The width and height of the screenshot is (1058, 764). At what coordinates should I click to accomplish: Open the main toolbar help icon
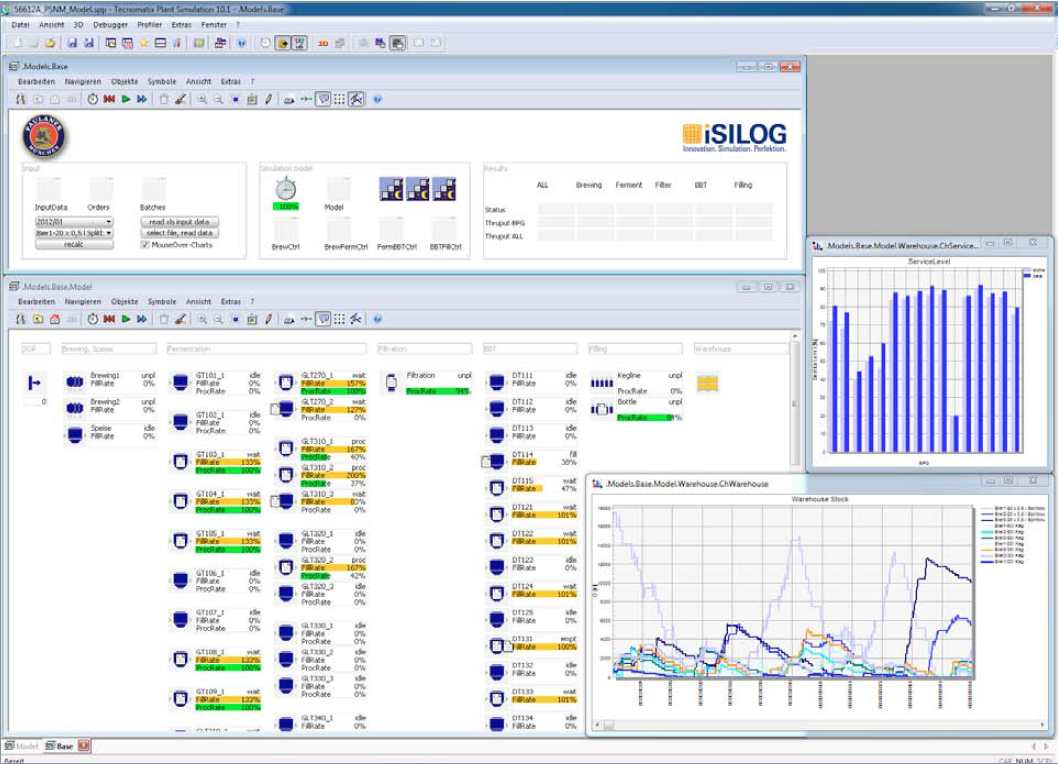click(x=242, y=43)
